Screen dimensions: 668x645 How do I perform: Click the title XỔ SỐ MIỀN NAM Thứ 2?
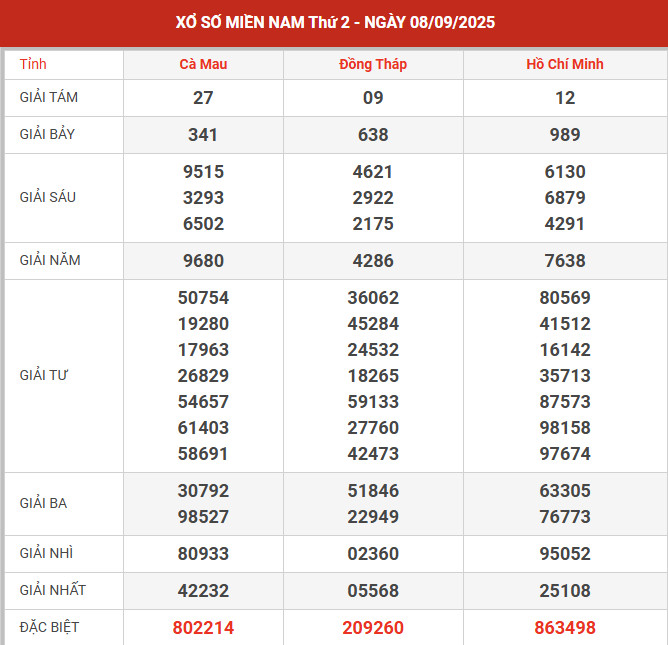pyautogui.click(x=262, y=22)
